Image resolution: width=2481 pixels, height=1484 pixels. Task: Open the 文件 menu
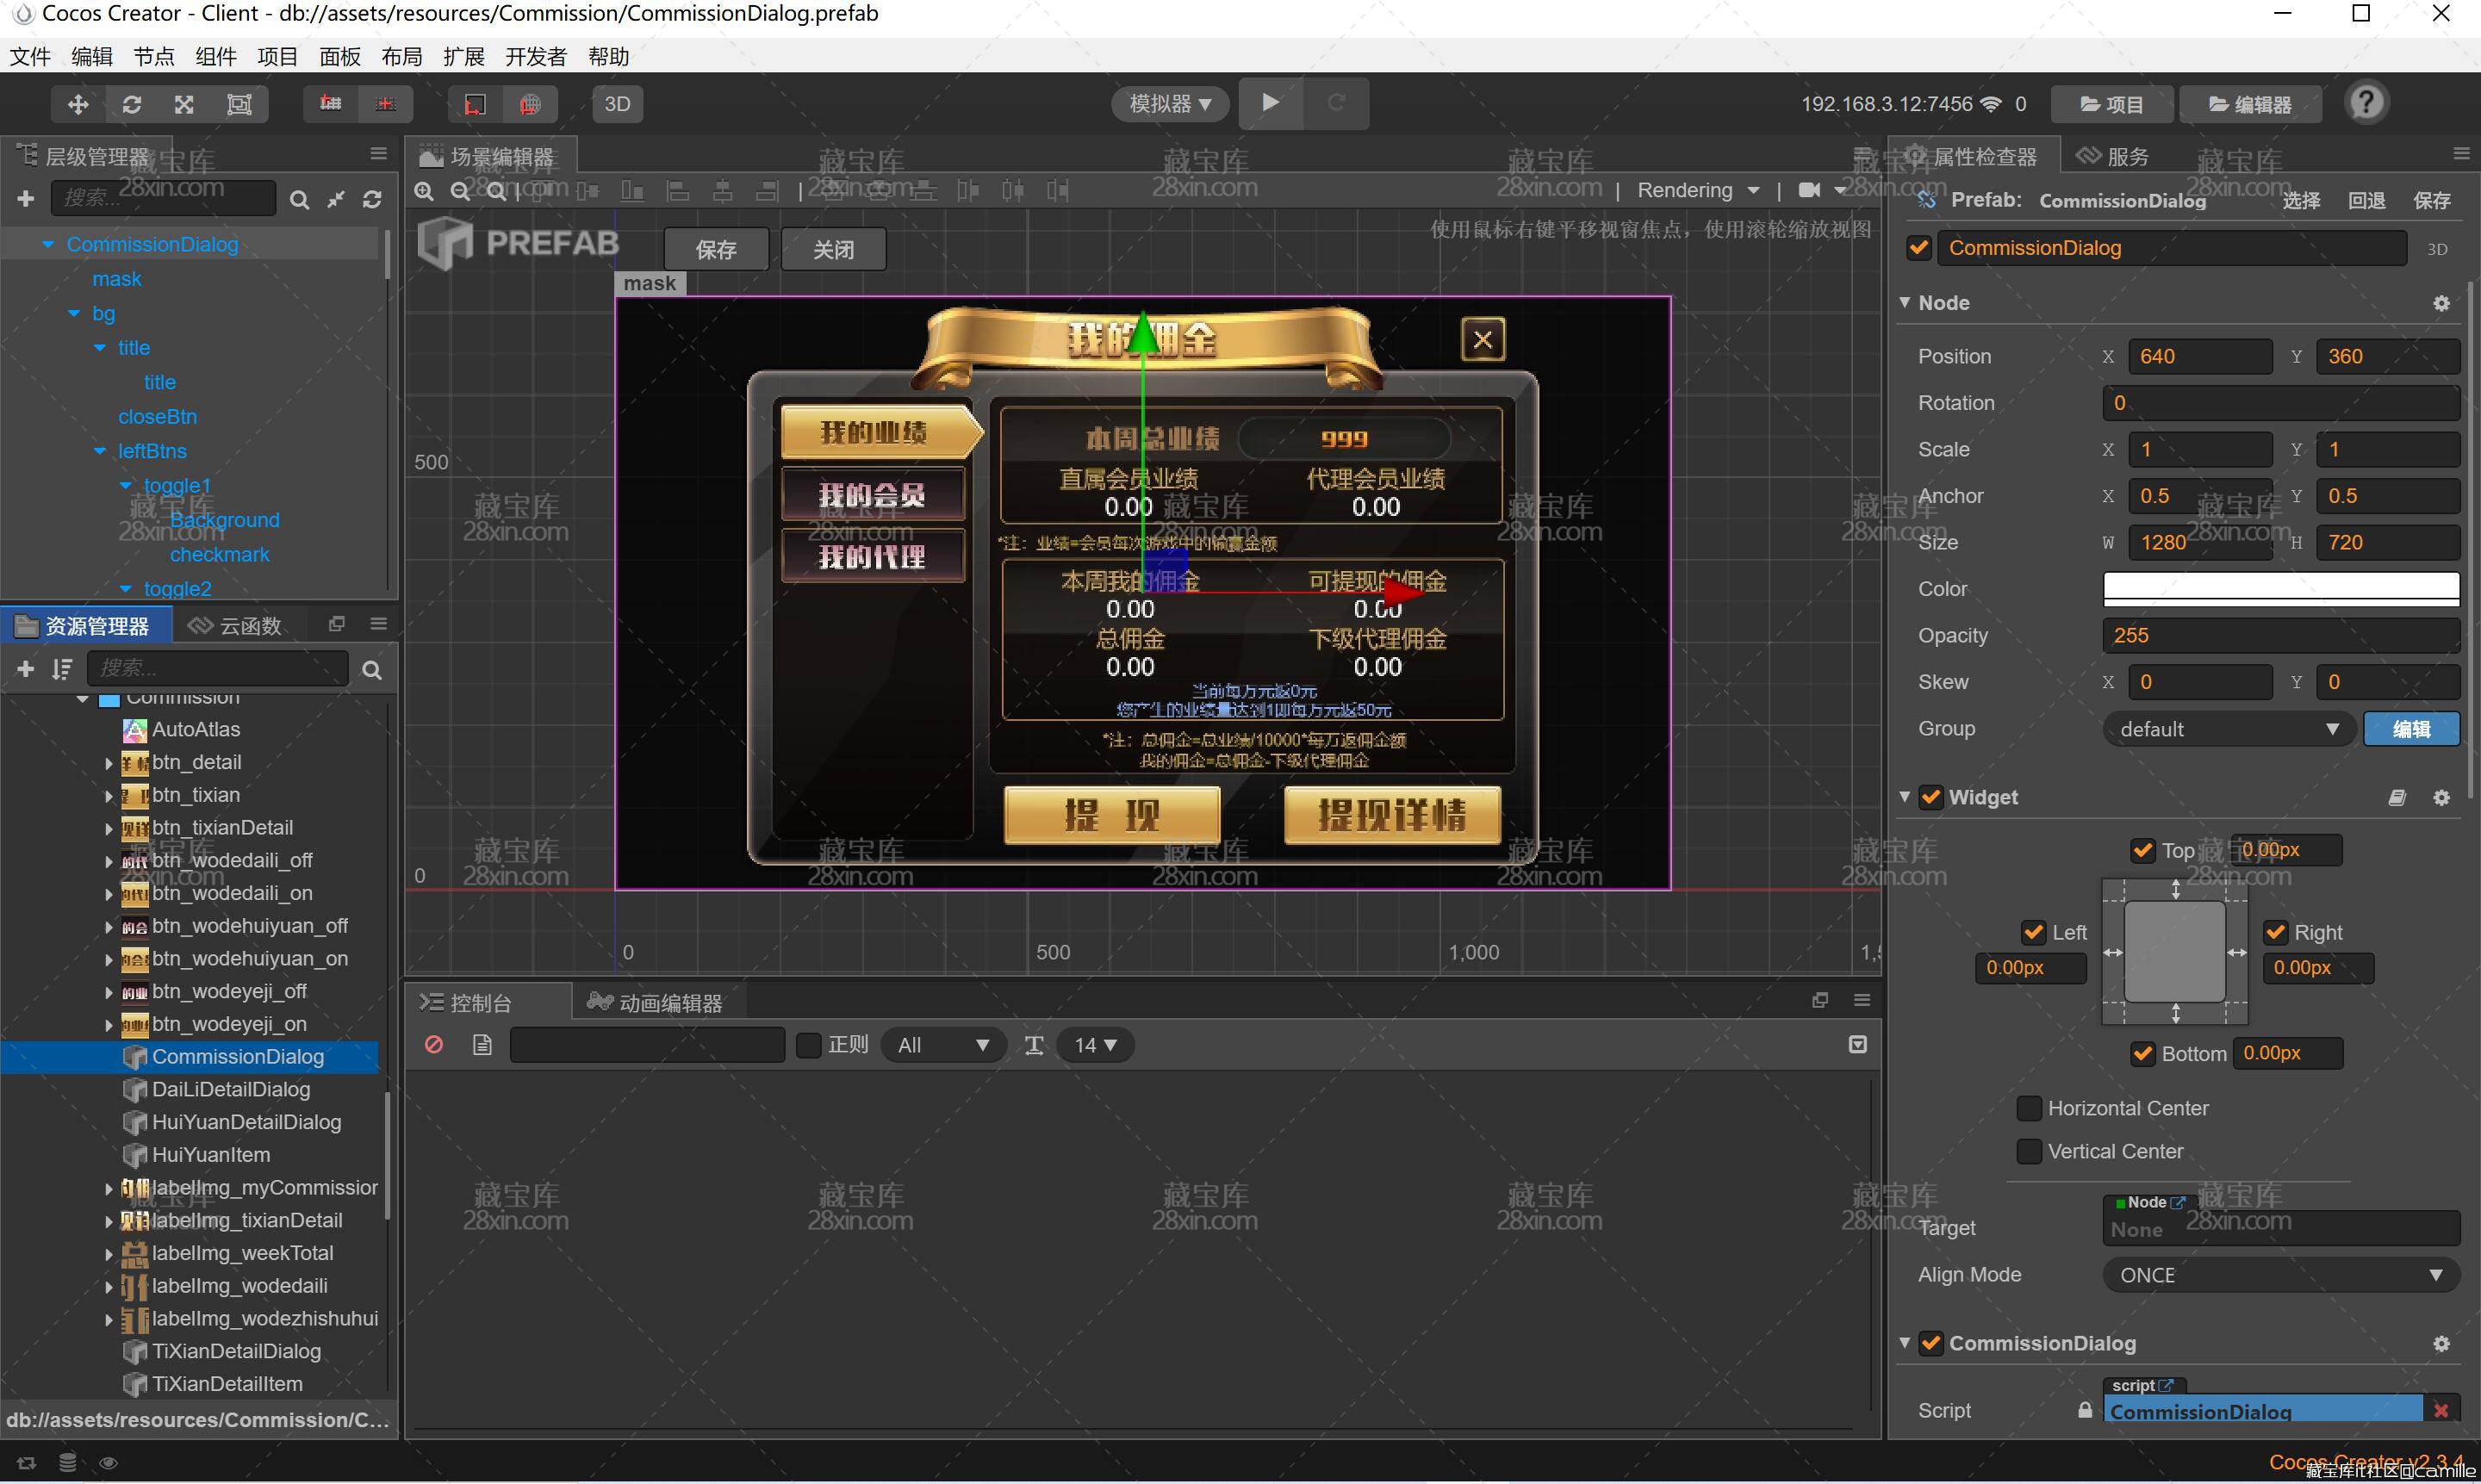click(31, 57)
